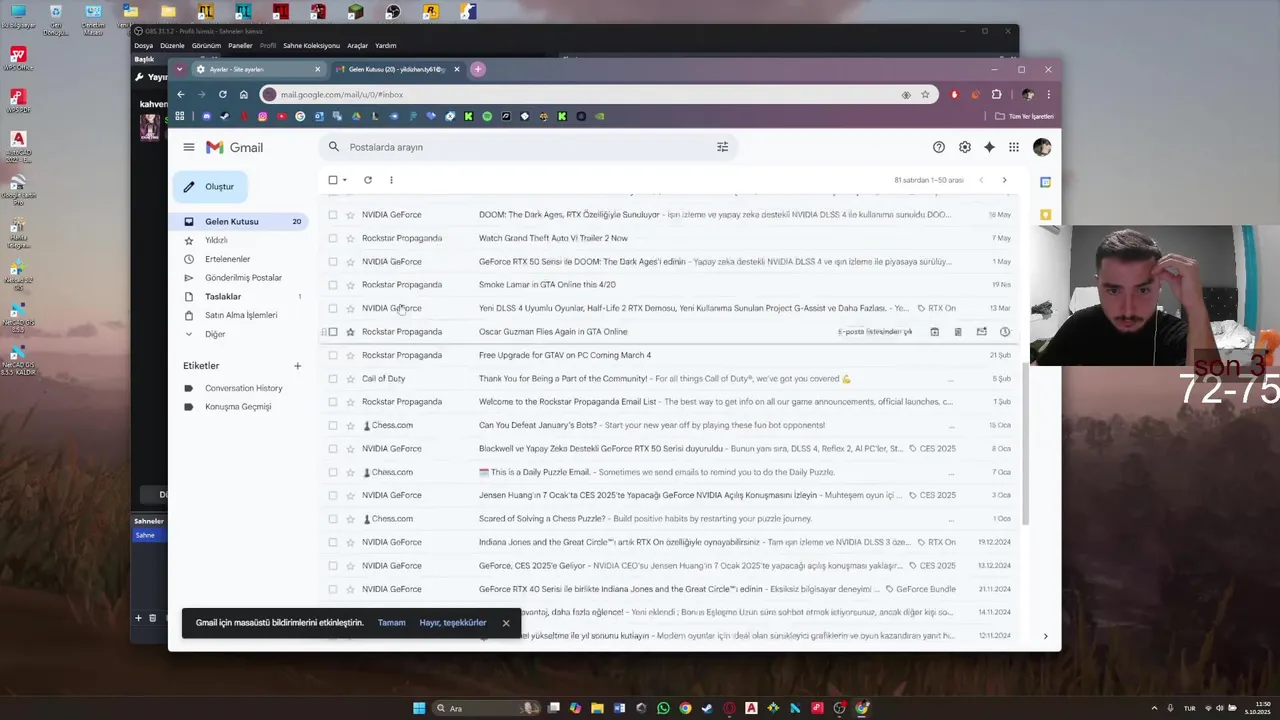Check the Watch Grand Theft Auto VI Trailer email
The image size is (1280, 720).
[x=333, y=238]
